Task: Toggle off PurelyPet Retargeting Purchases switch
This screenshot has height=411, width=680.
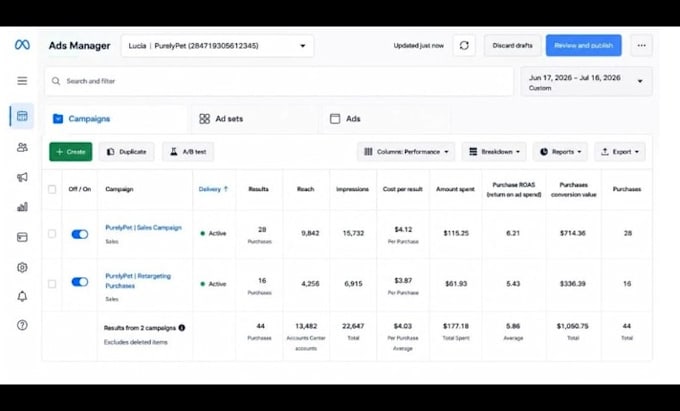Action: tap(80, 282)
